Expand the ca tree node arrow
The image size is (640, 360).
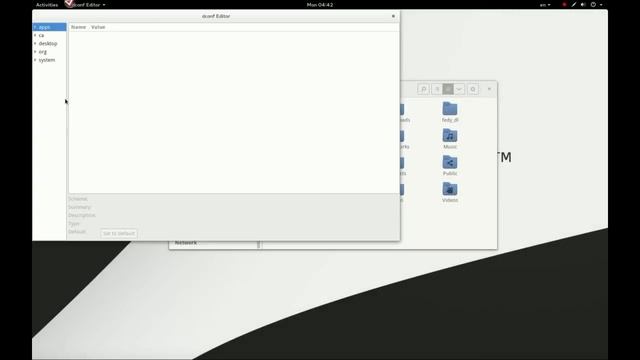click(35, 35)
